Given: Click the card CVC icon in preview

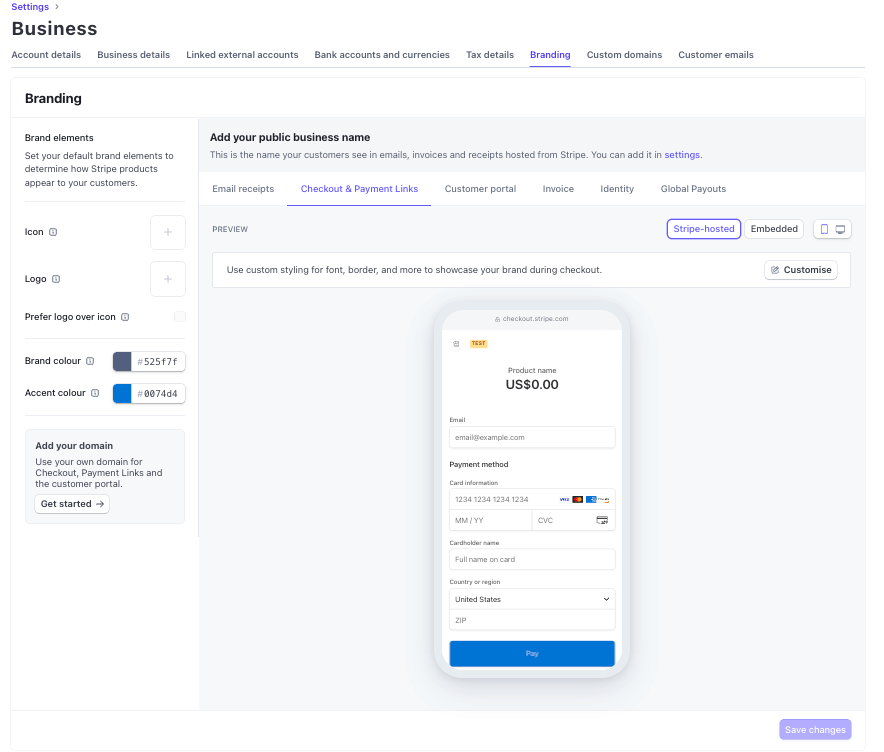Looking at the screenshot, I should click(602, 520).
